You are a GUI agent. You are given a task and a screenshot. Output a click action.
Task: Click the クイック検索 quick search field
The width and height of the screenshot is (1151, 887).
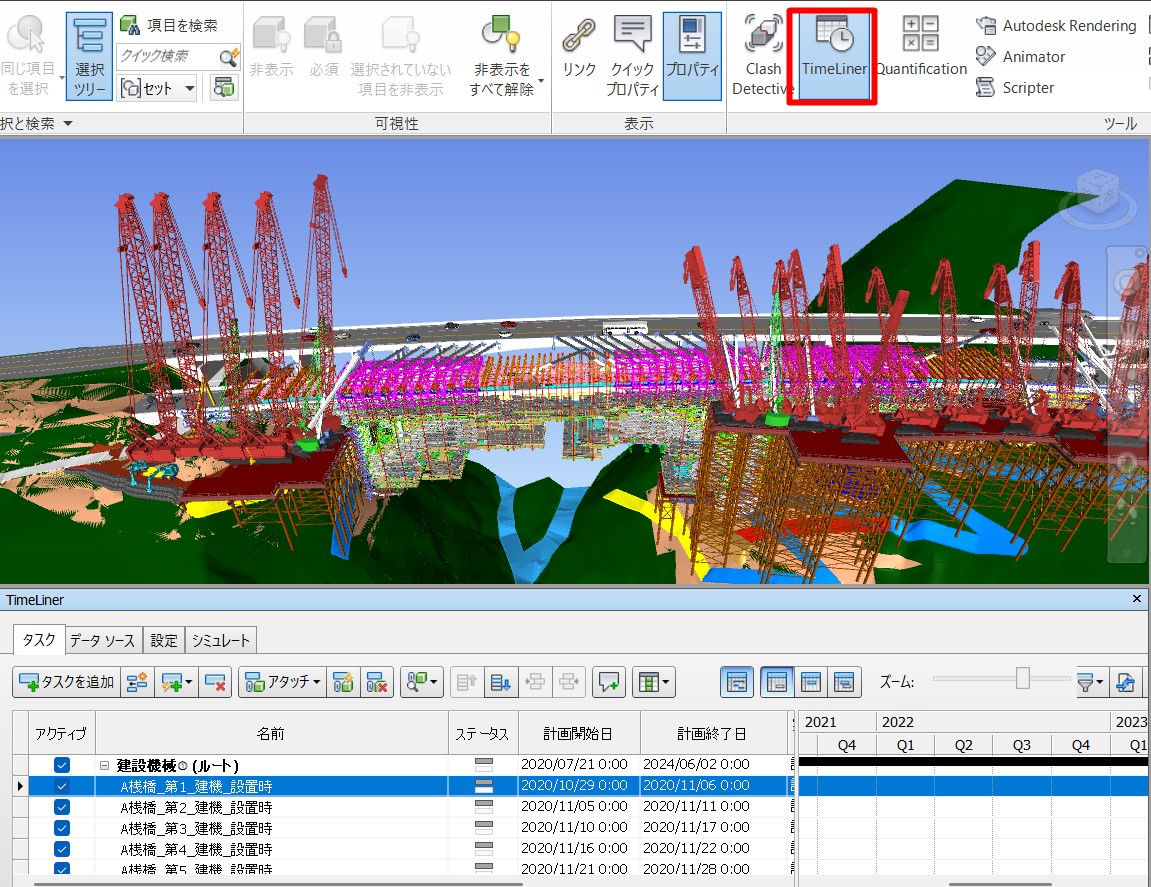pos(167,57)
